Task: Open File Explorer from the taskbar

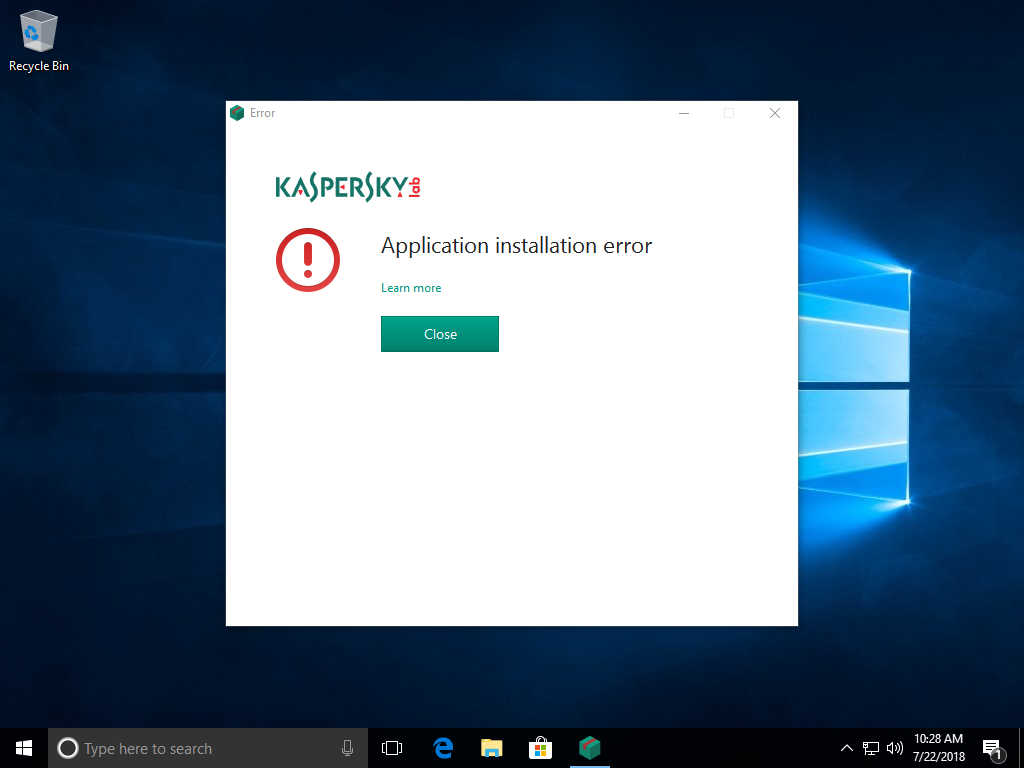Action: (x=491, y=748)
